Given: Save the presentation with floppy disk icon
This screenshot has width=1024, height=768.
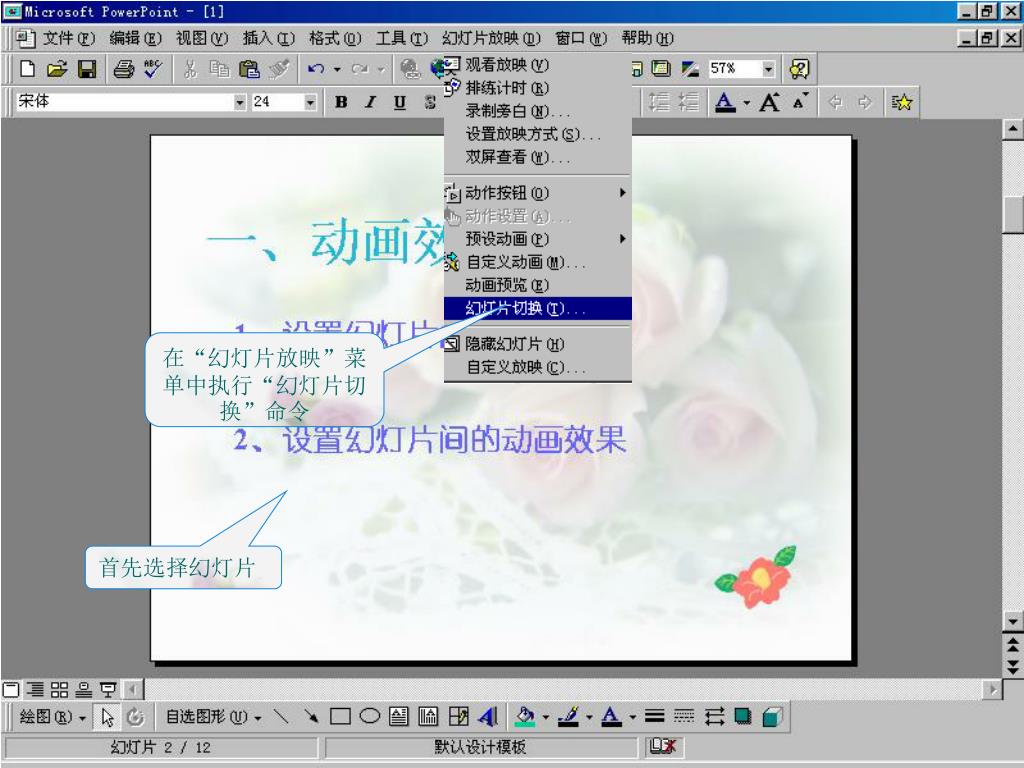Looking at the screenshot, I should [87, 69].
